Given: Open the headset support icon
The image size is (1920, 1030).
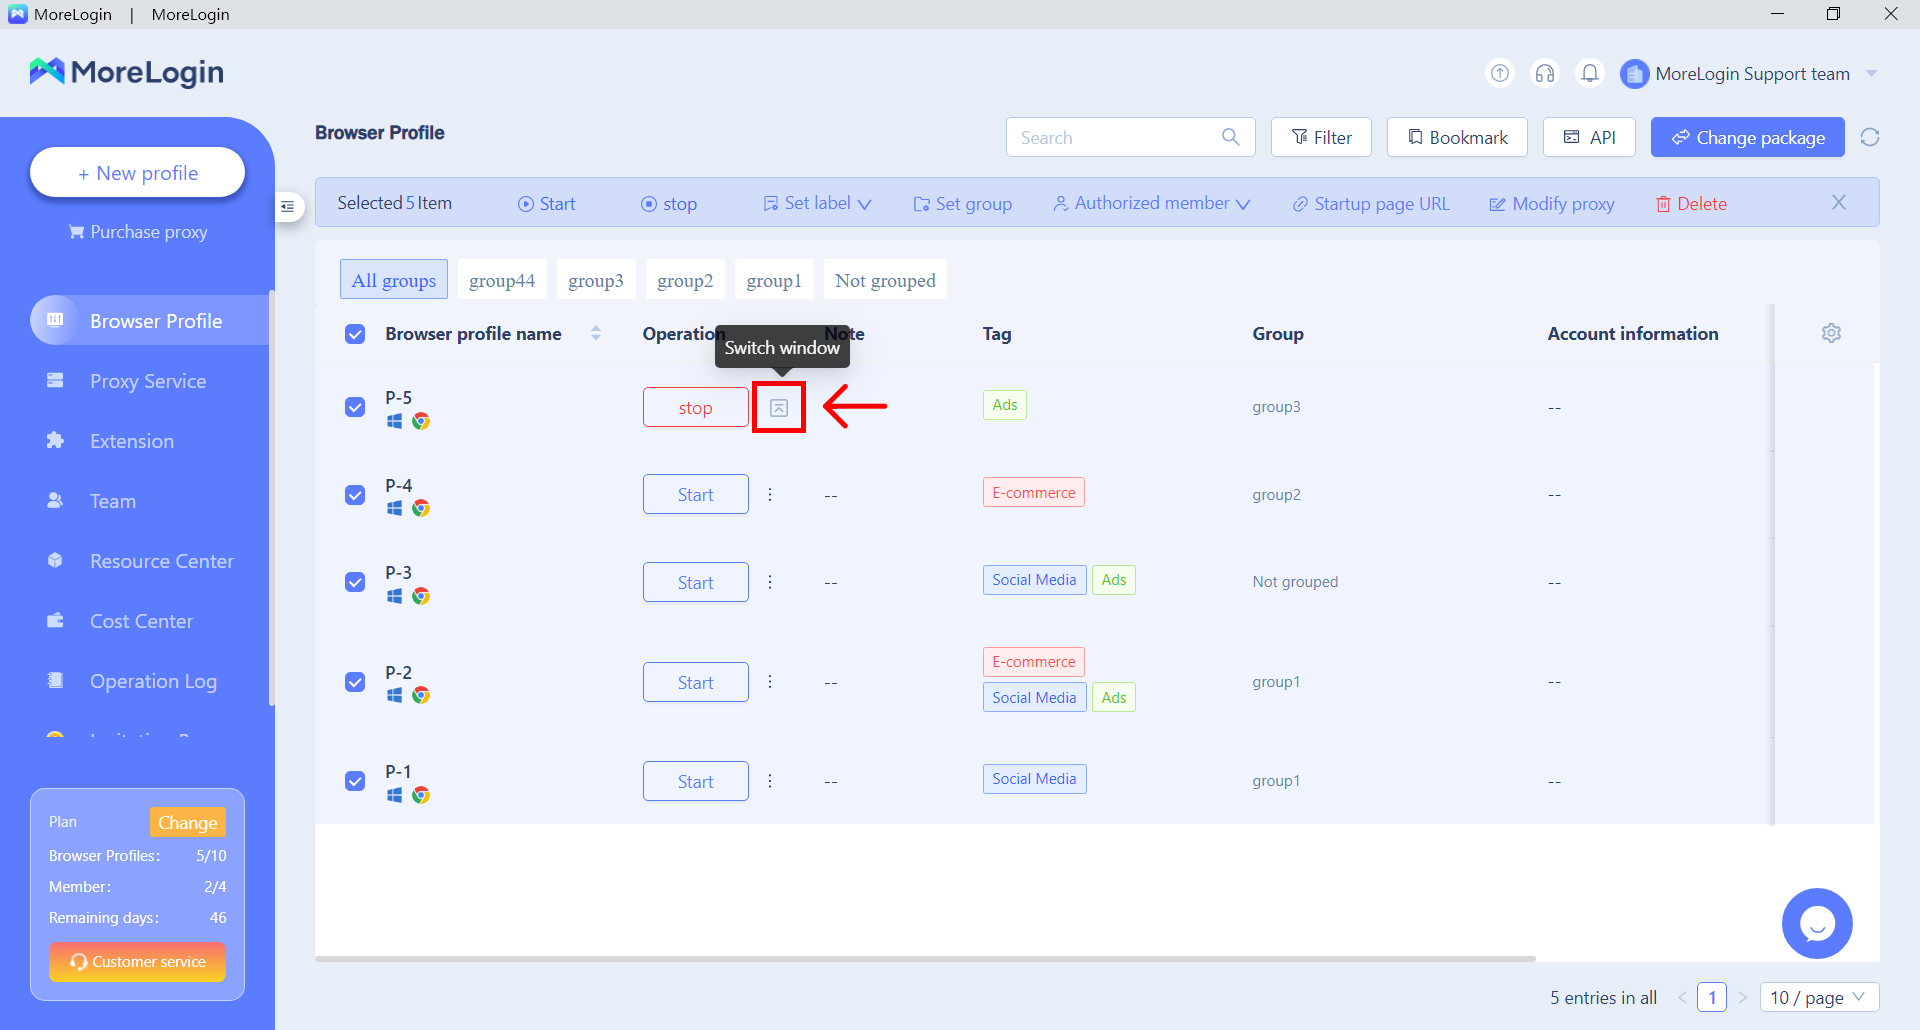Looking at the screenshot, I should pos(1545,73).
